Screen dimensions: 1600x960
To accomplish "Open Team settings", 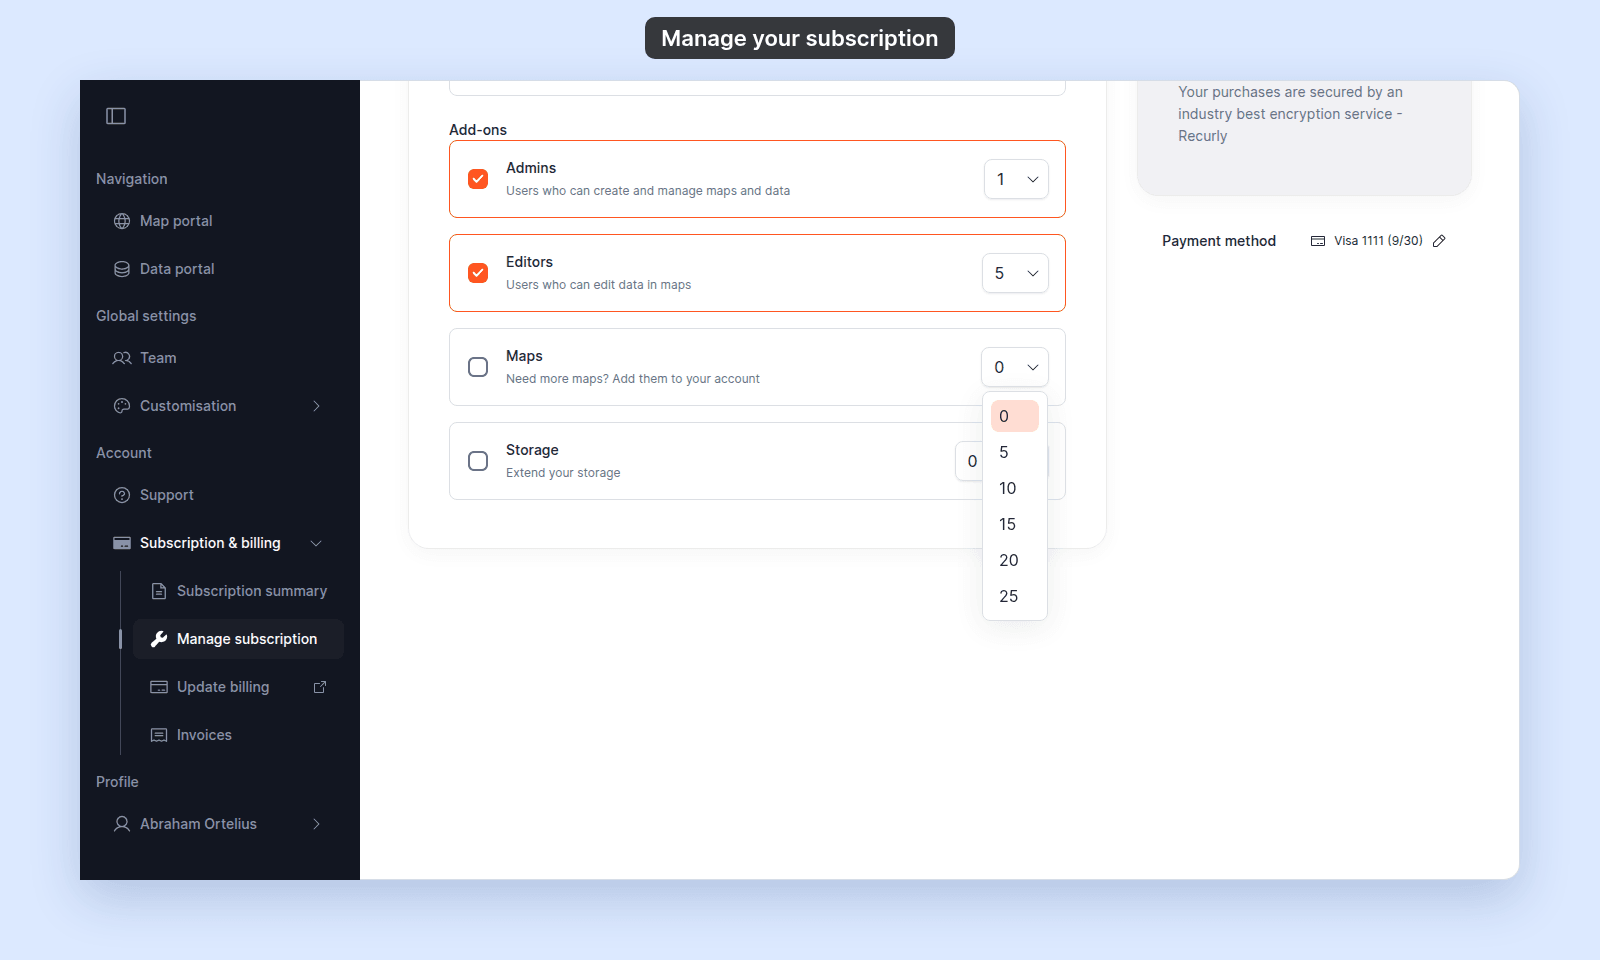I will tap(220, 358).
